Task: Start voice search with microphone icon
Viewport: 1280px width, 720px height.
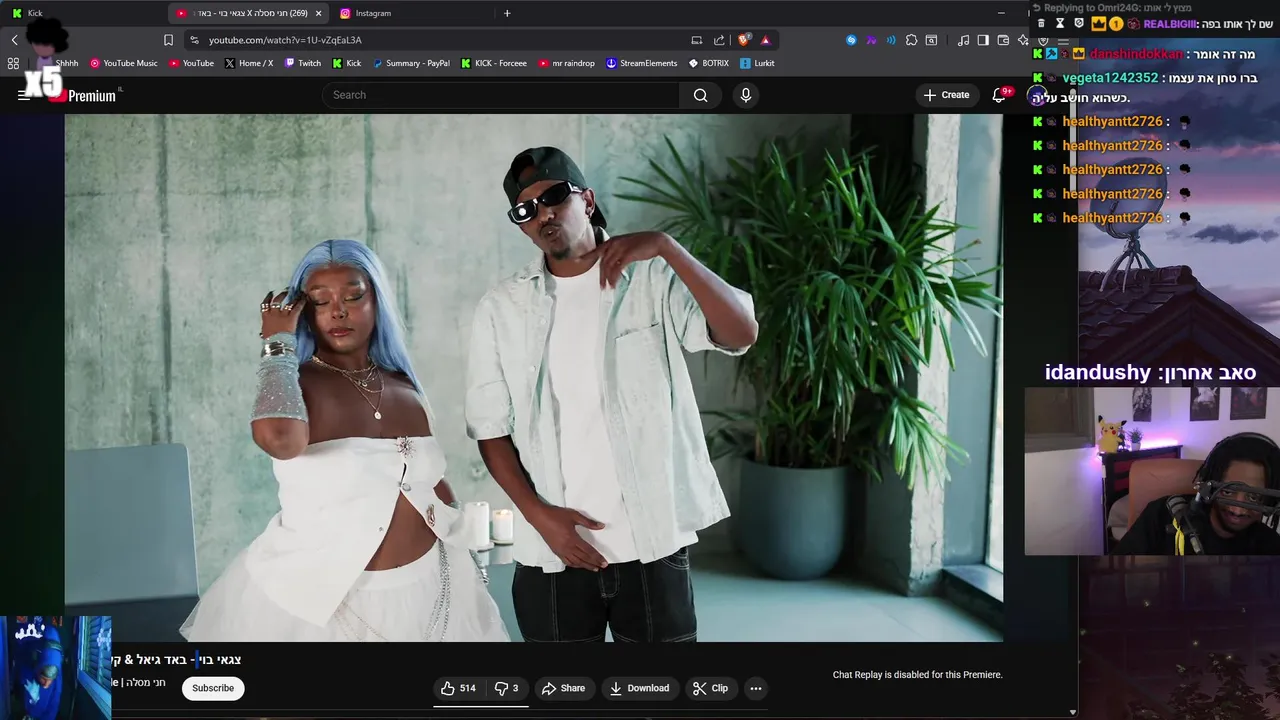Action: 745,95
